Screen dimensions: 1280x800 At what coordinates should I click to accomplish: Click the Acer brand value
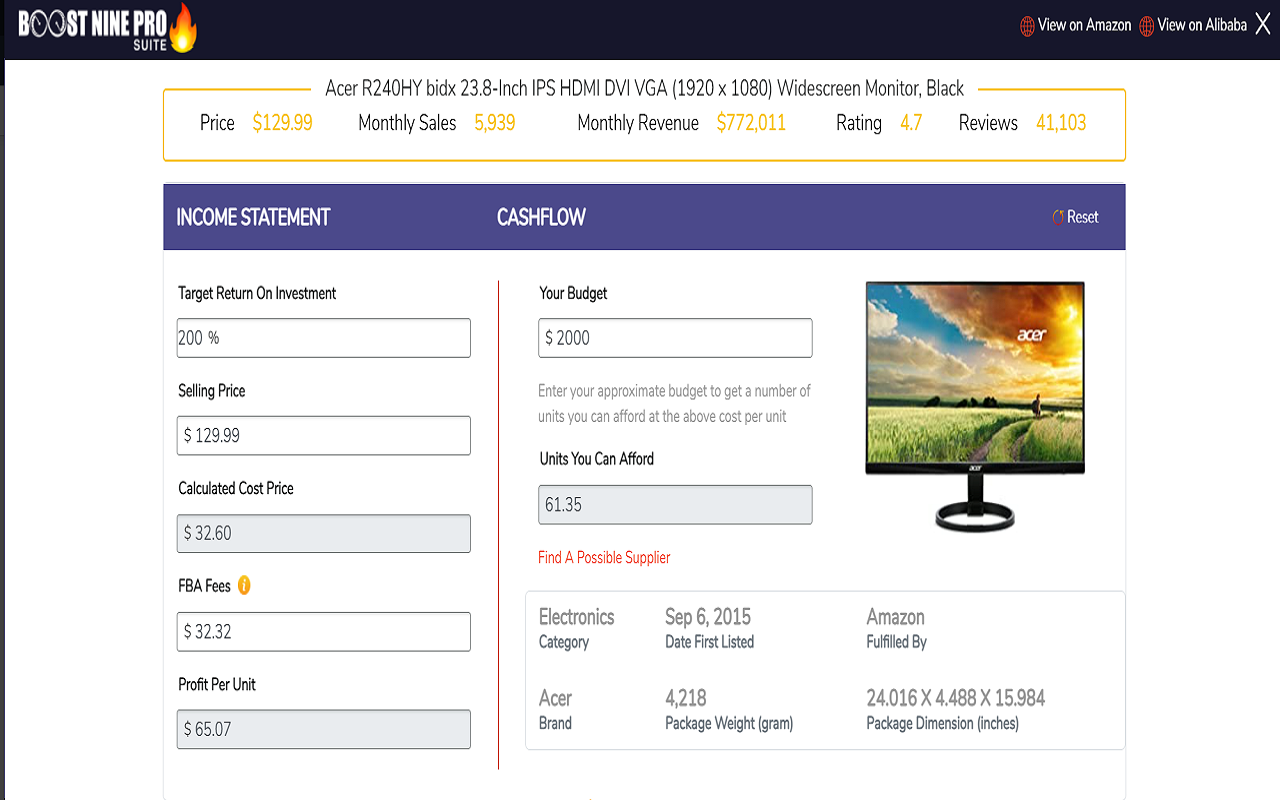pyautogui.click(x=555, y=698)
